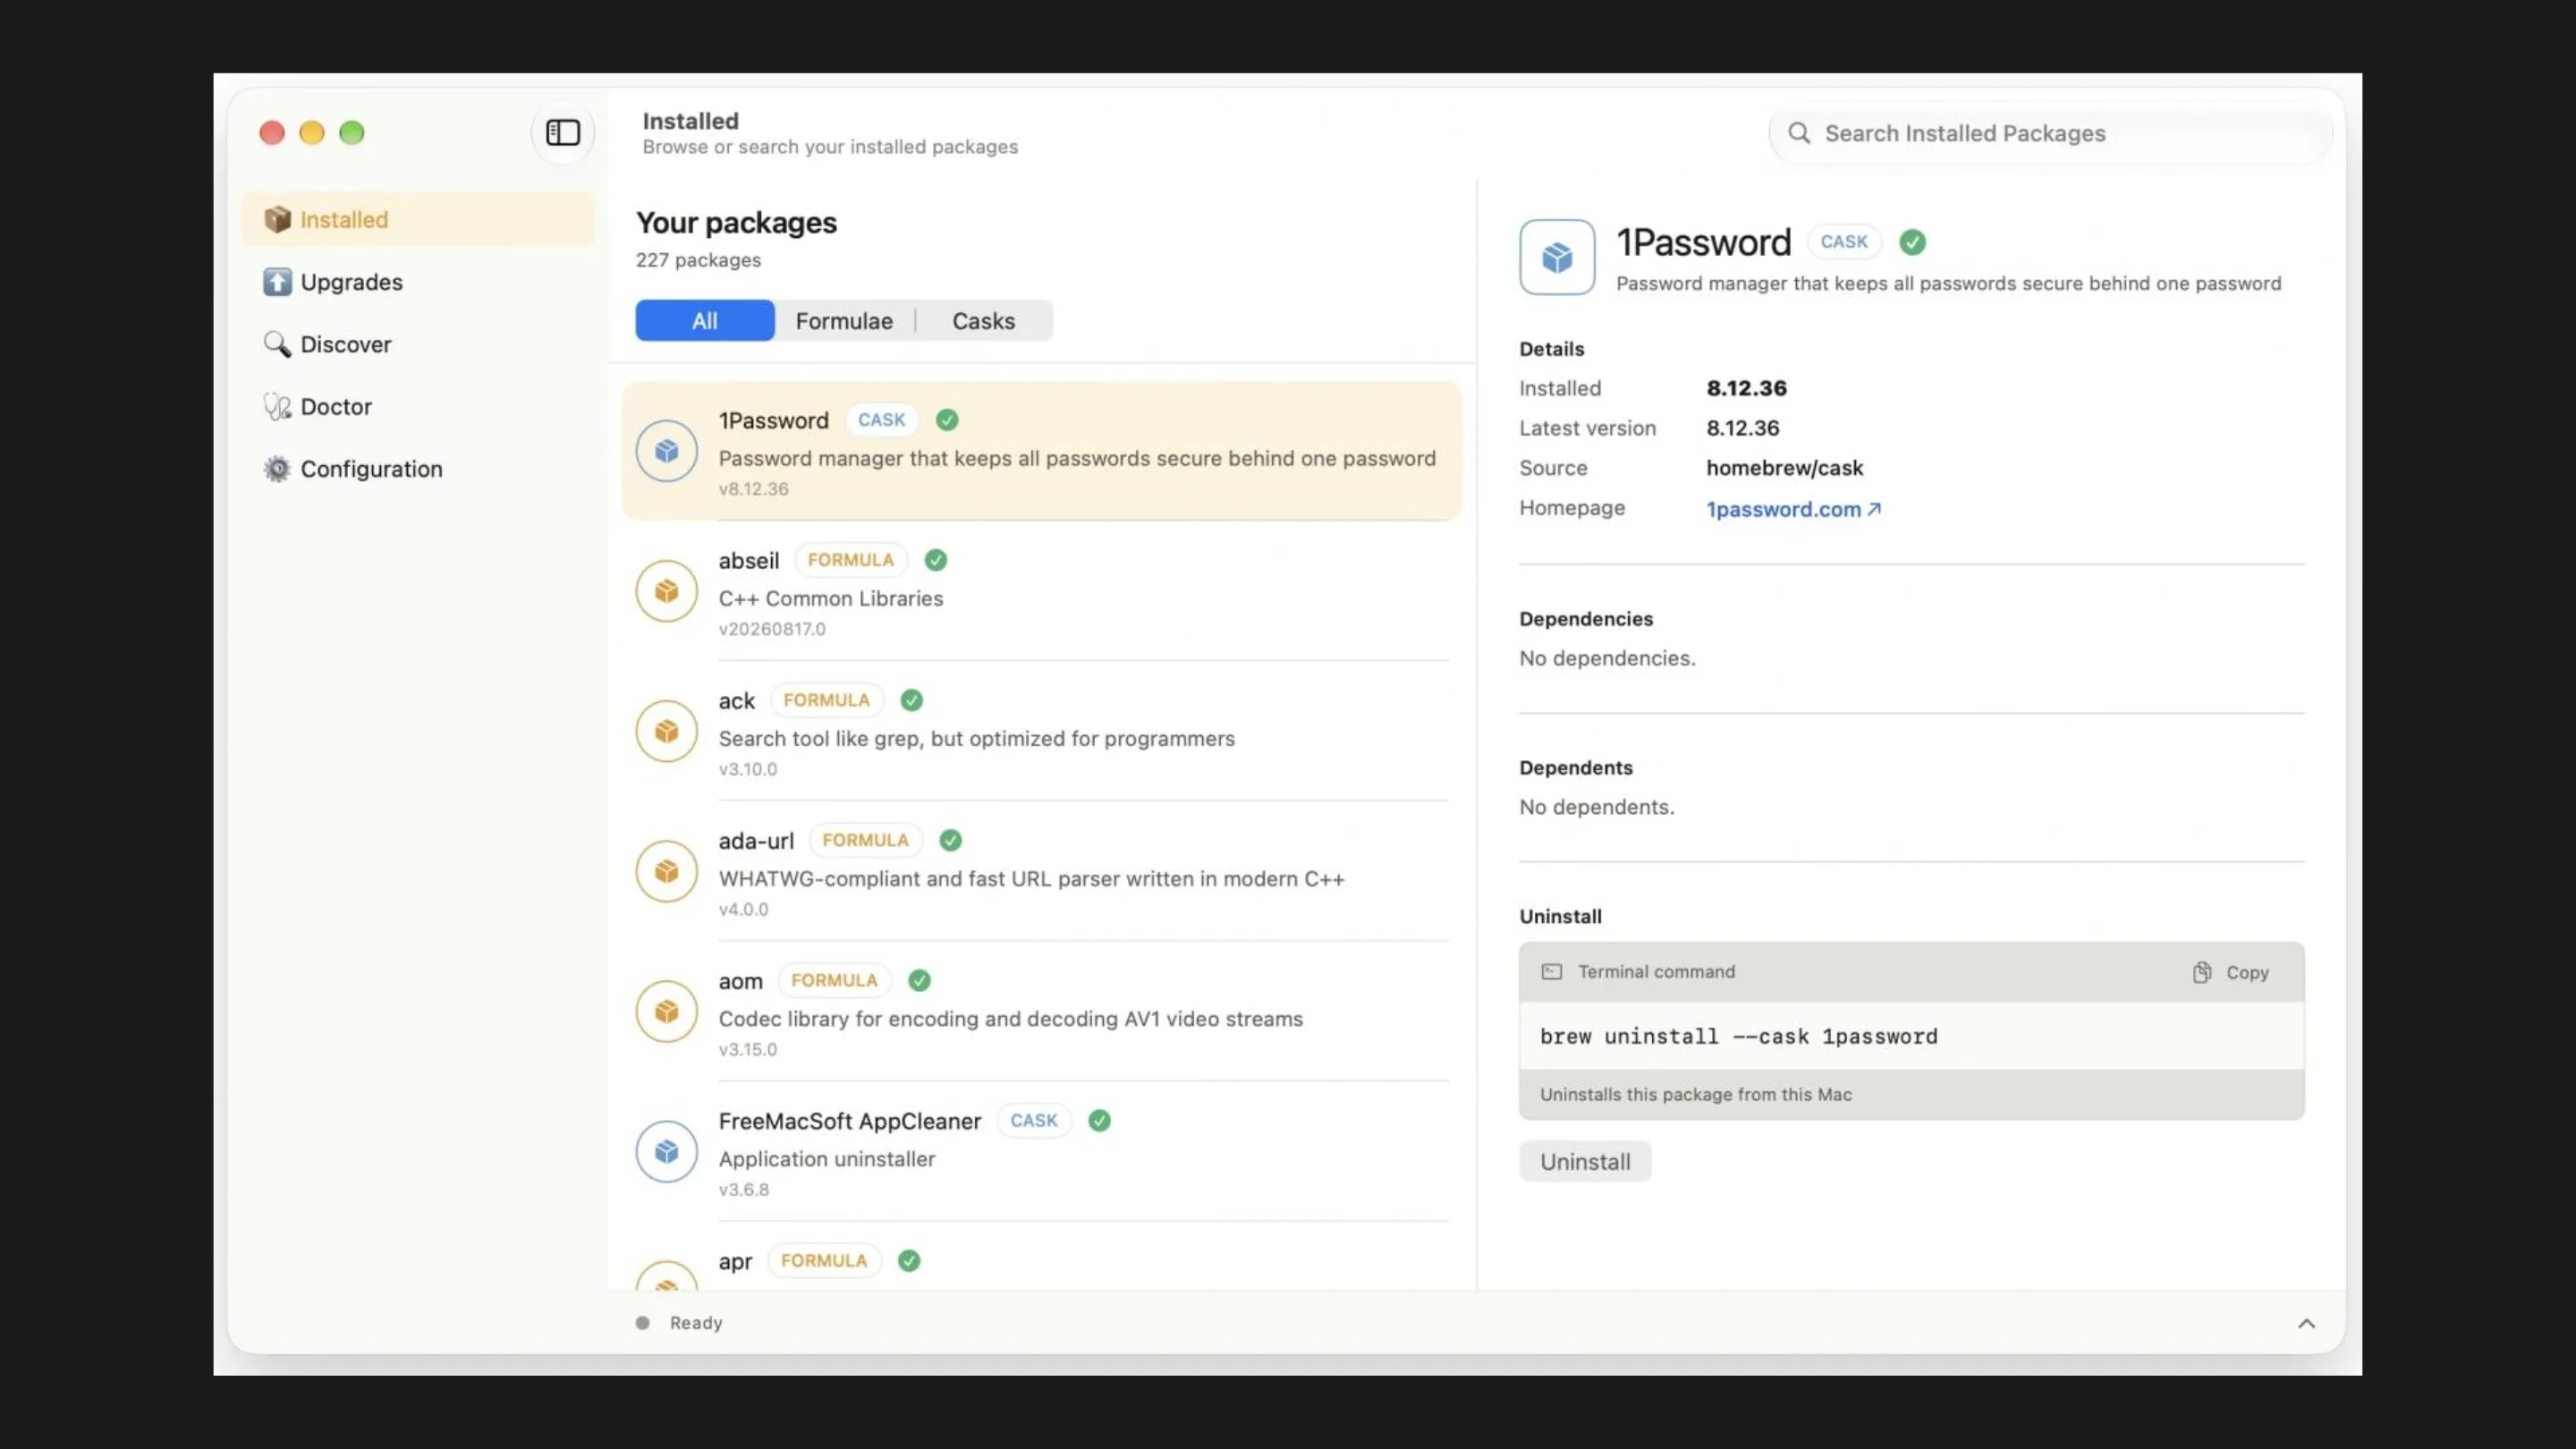The height and width of the screenshot is (1449, 2576).
Task: Expand the status bar with the chevron
Action: pyautogui.click(x=2306, y=1323)
